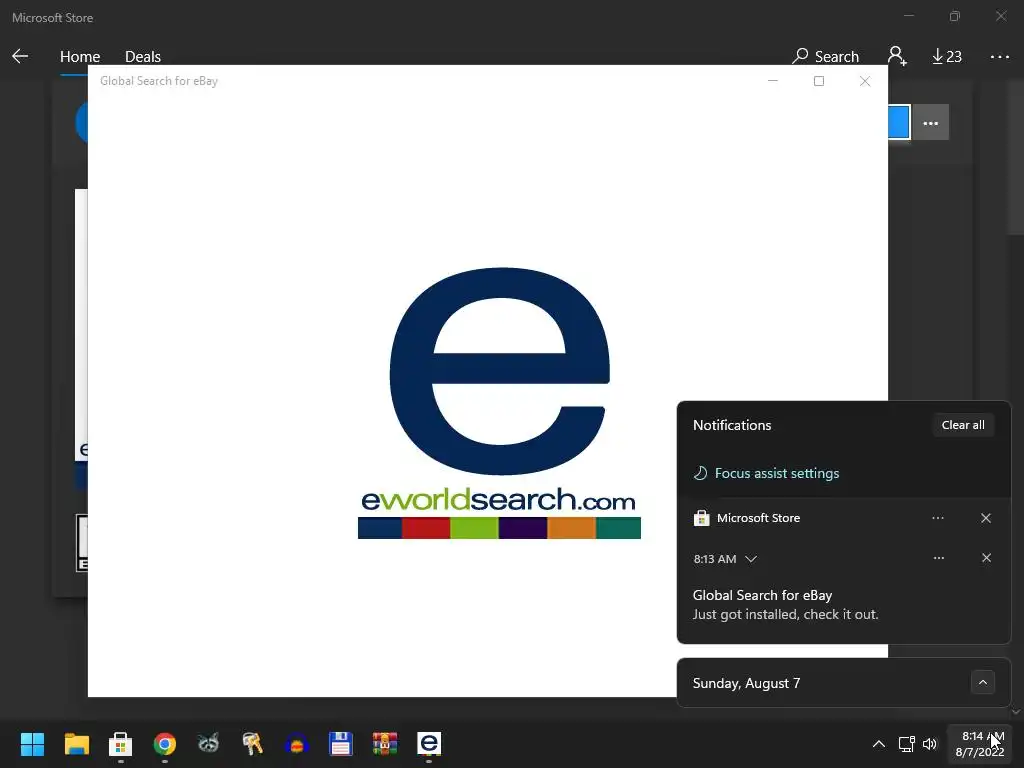The height and width of the screenshot is (768, 1024).
Task: Open the raccoon app in the taskbar
Action: 208,743
